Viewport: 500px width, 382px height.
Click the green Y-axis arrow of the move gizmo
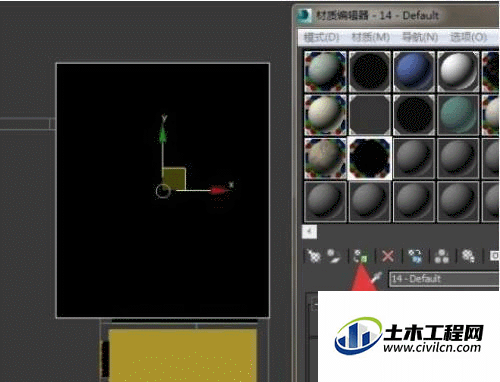coord(163,135)
